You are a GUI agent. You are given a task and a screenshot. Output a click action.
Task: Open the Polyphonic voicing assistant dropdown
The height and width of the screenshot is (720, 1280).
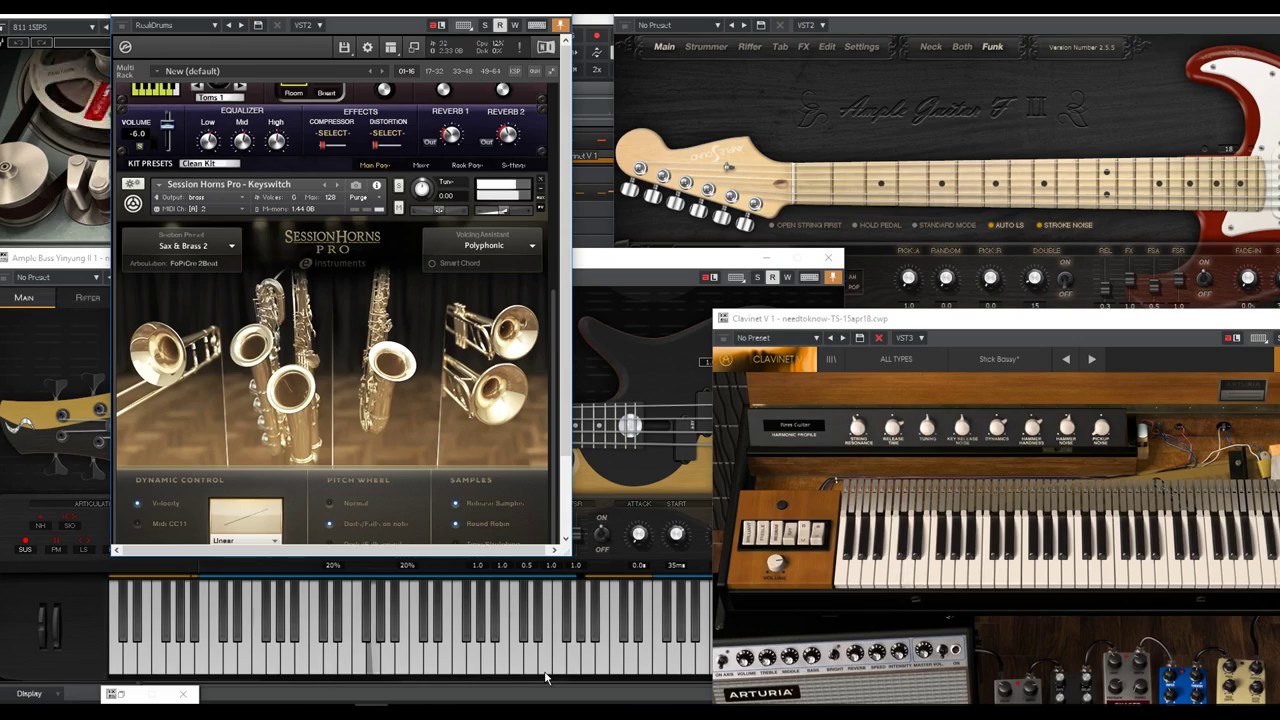tap(484, 246)
